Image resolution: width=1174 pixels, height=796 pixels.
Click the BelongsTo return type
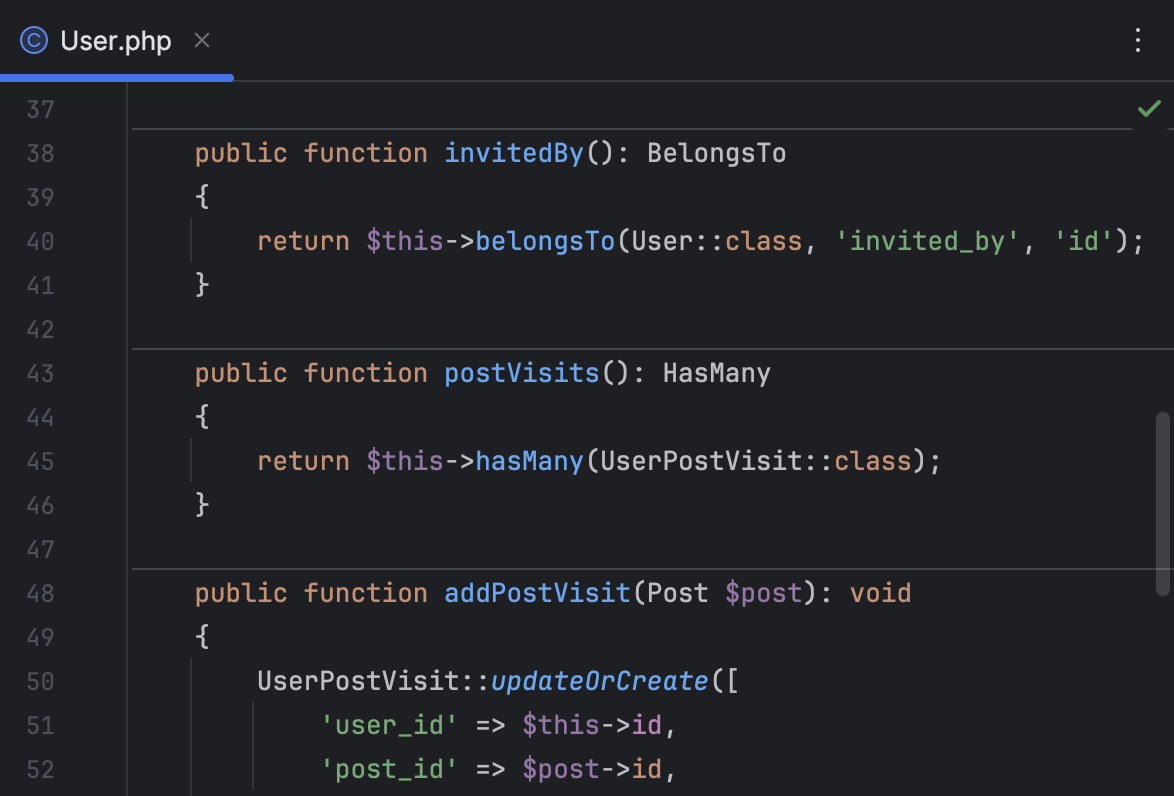pos(716,153)
